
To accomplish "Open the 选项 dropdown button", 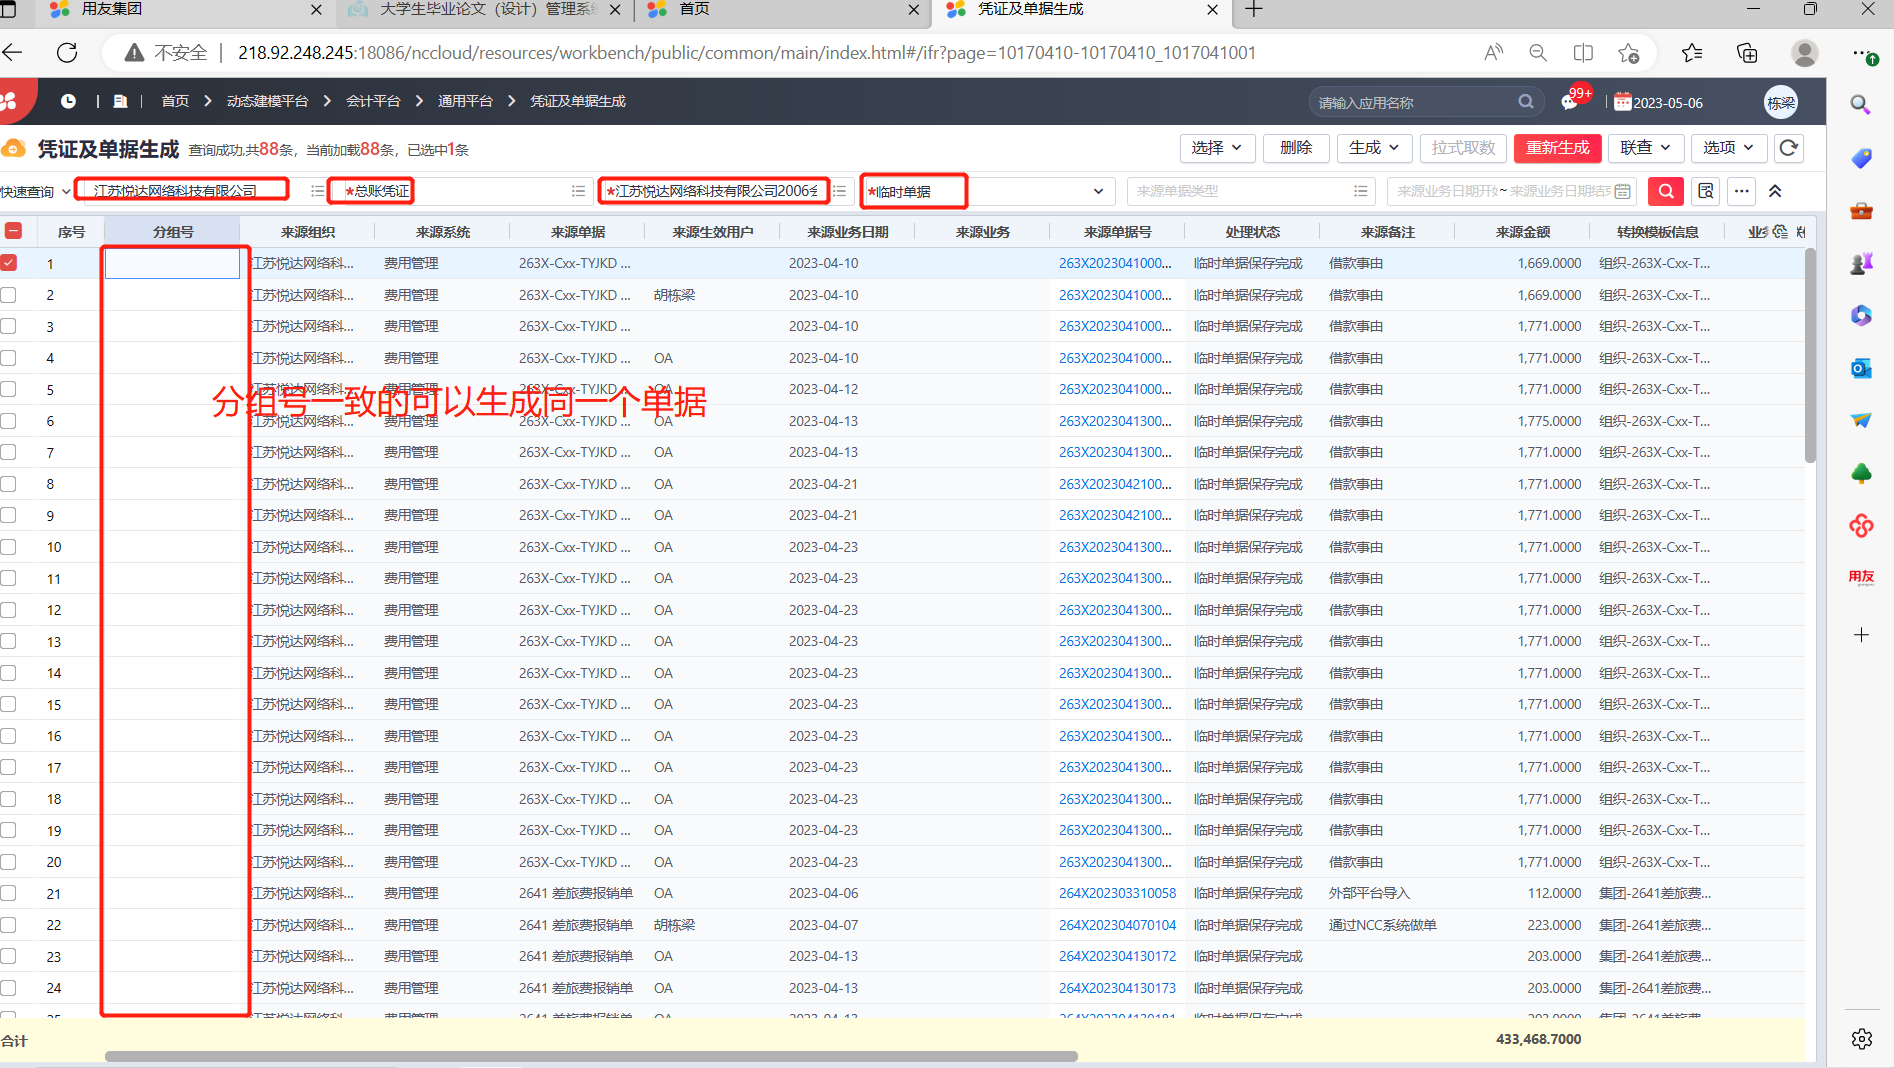I will tap(1729, 148).
